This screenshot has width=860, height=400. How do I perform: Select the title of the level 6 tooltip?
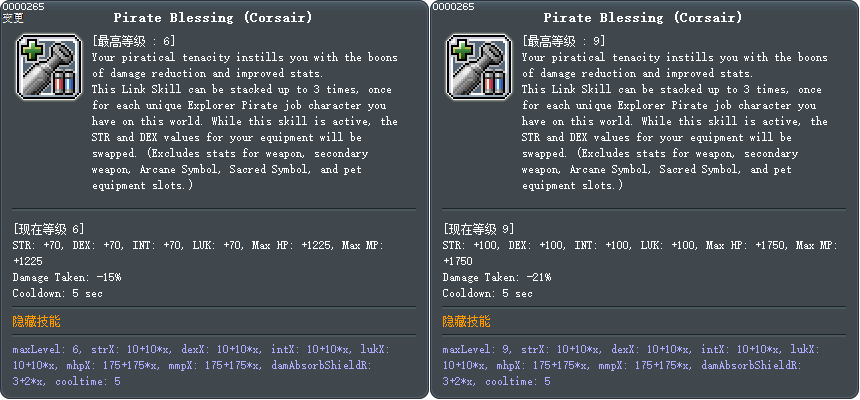click(x=213, y=18)
